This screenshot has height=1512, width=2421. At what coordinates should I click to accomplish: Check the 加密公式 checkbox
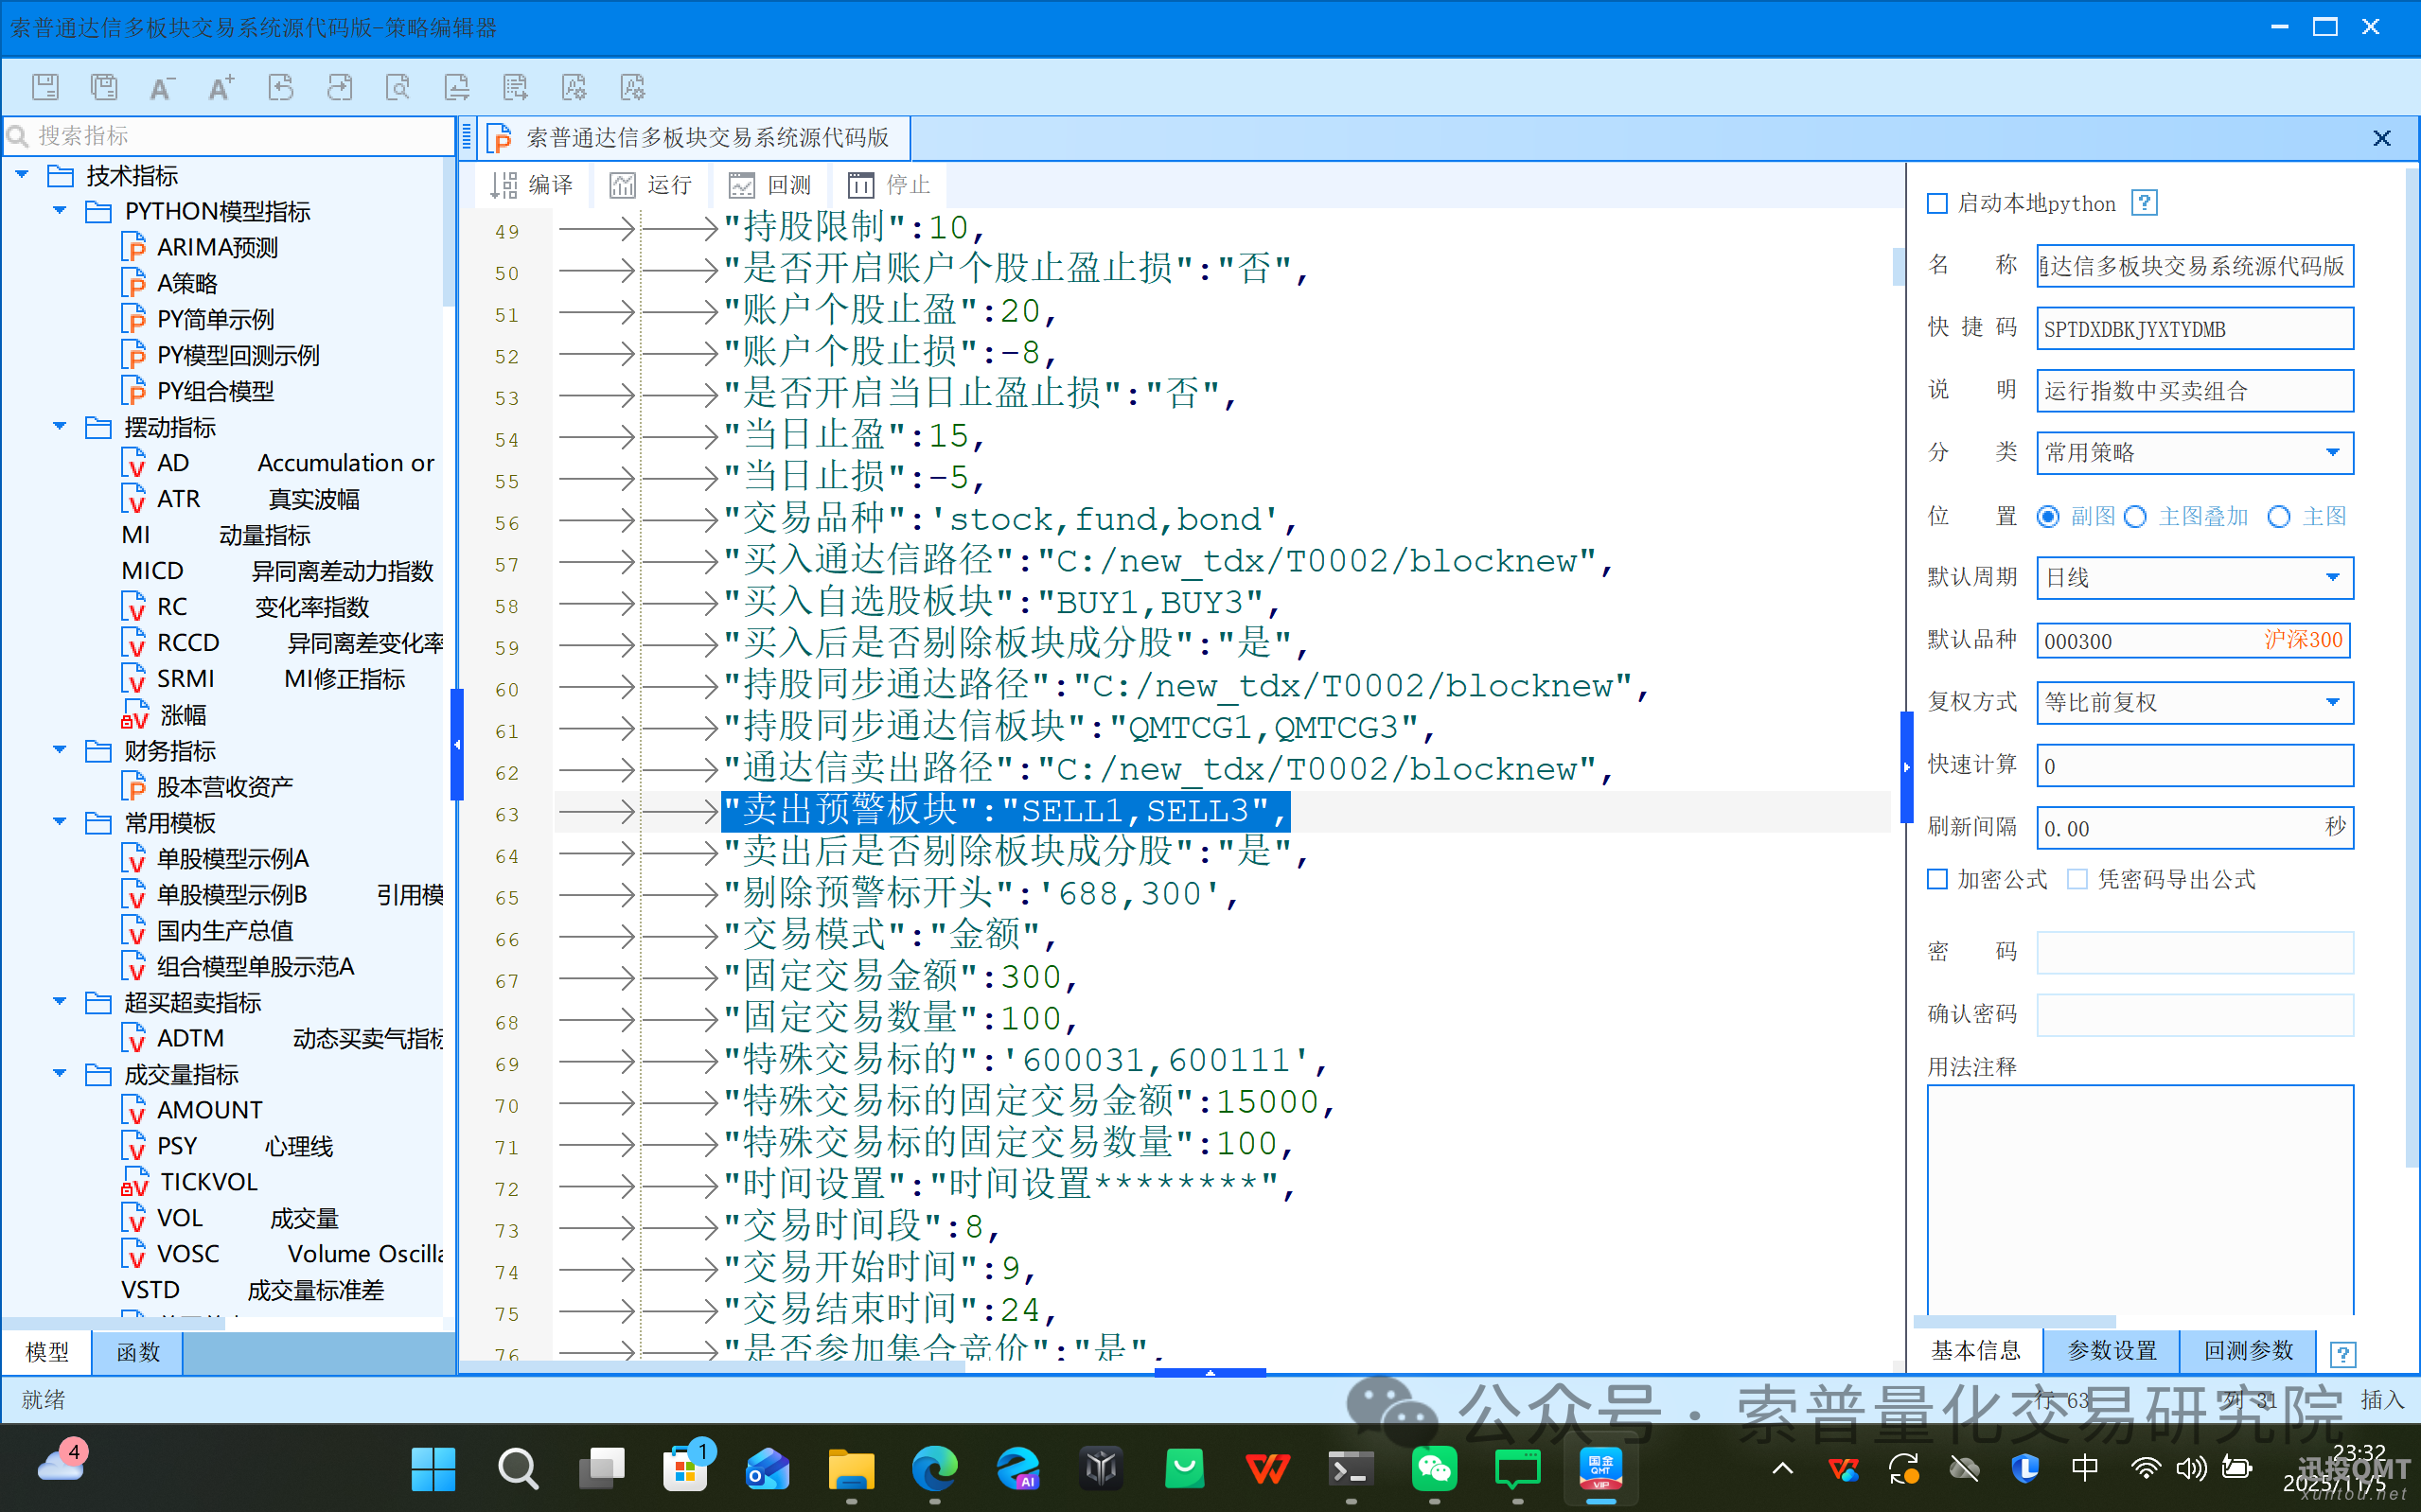(1937, 879)
